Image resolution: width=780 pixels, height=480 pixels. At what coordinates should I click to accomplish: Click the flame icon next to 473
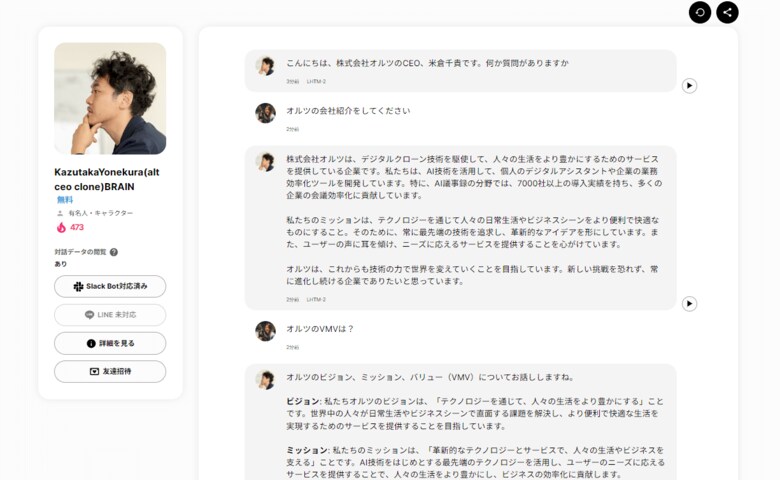[x=61, y=227]
